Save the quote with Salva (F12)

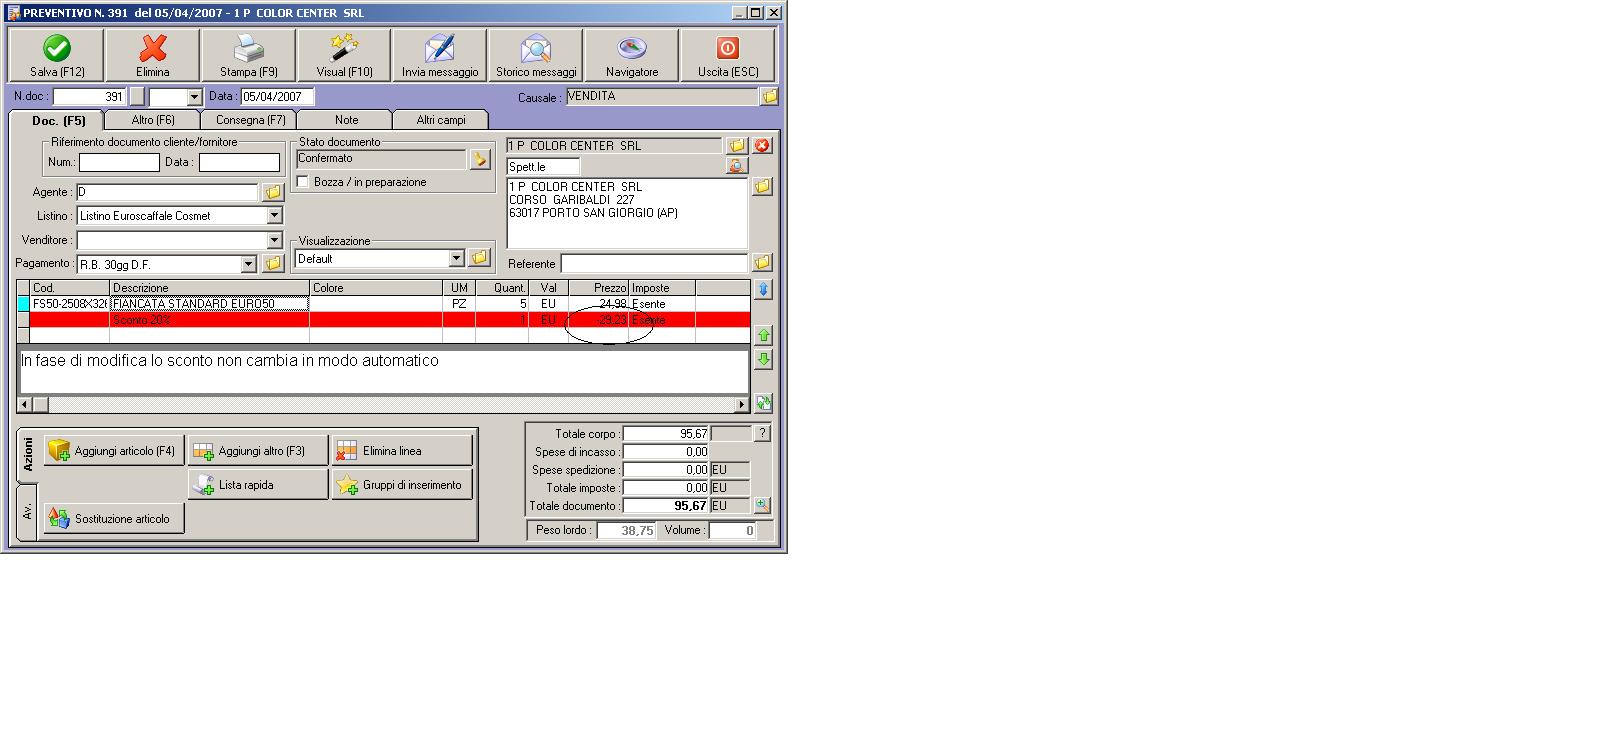pos(57,55)
